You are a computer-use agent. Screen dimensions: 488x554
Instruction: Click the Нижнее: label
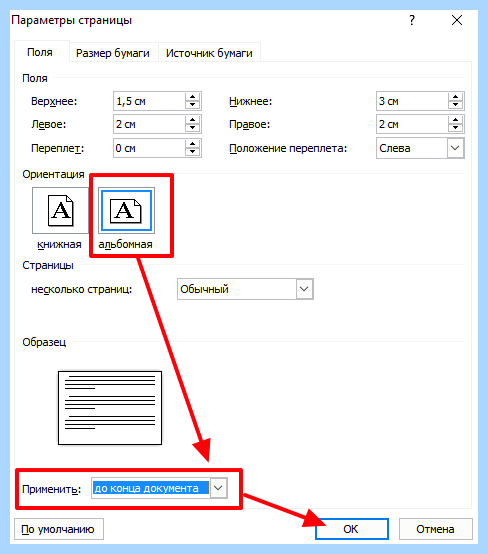[x=251, y=101]
